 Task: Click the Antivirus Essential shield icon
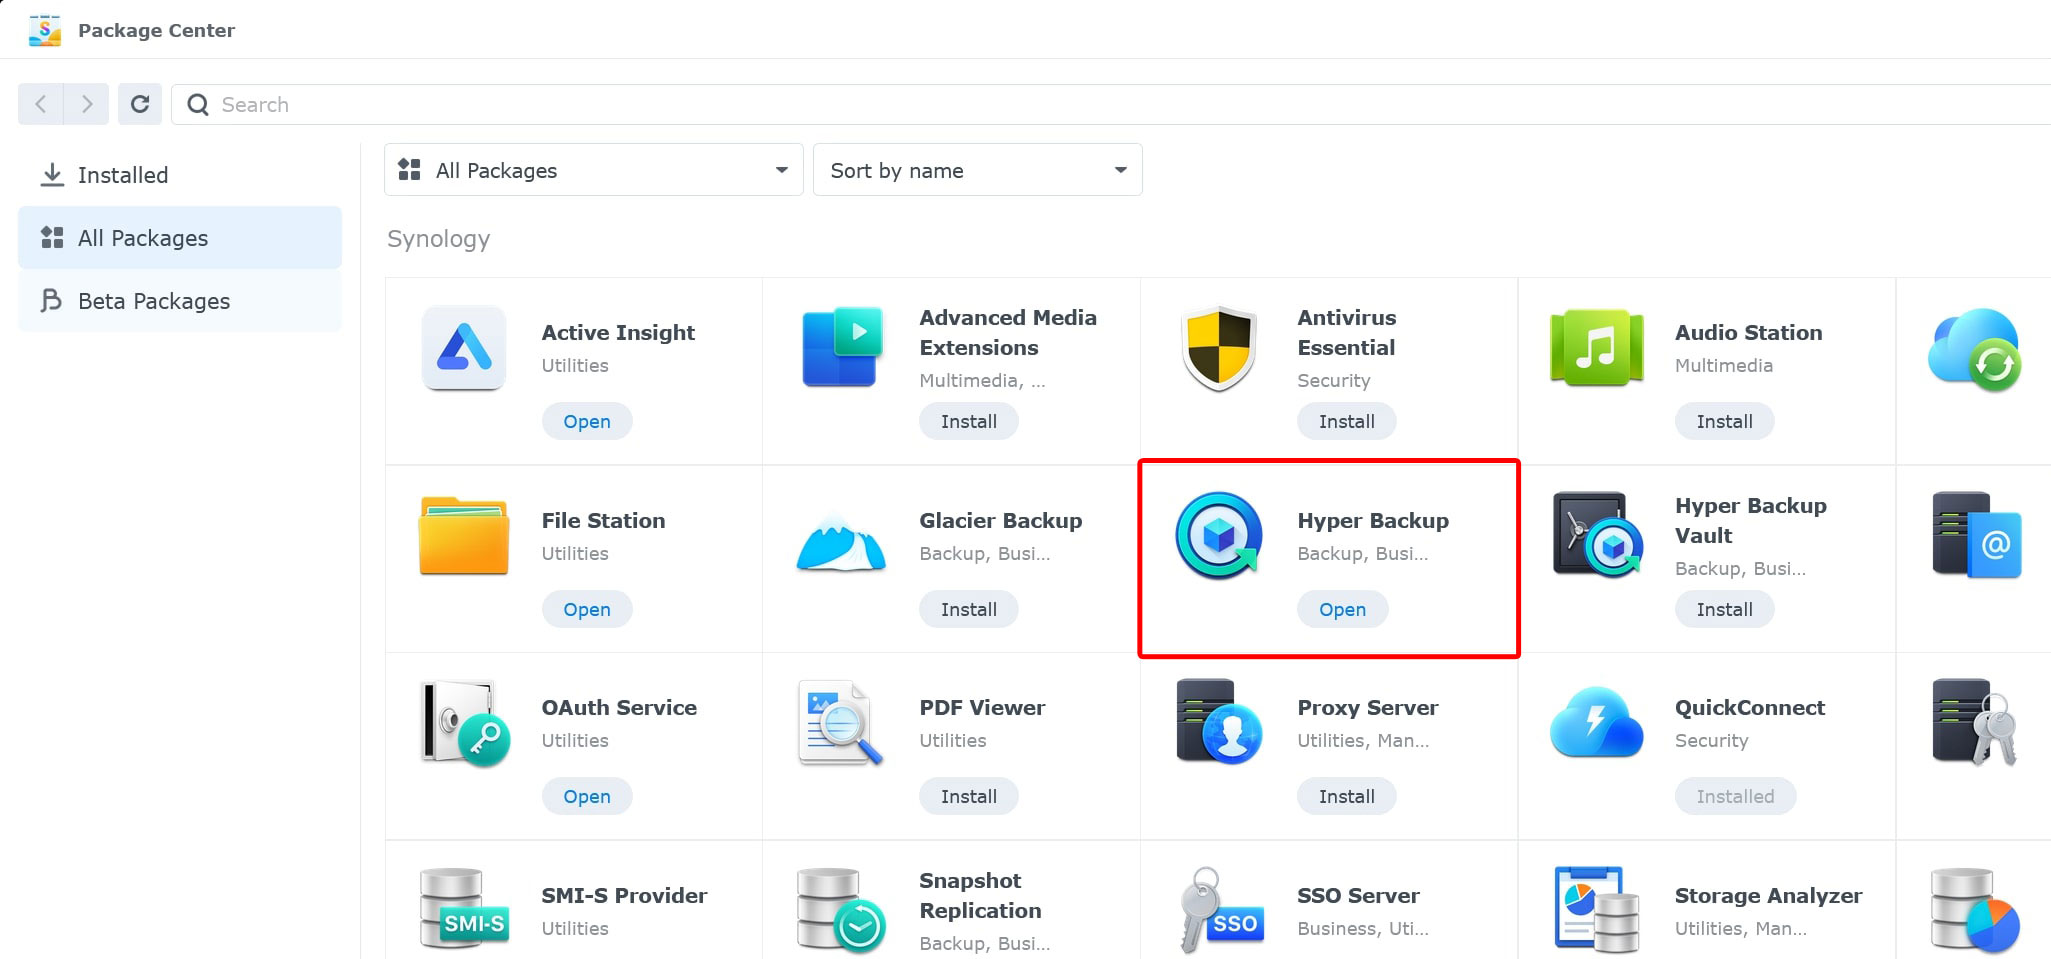[1219, 348]
